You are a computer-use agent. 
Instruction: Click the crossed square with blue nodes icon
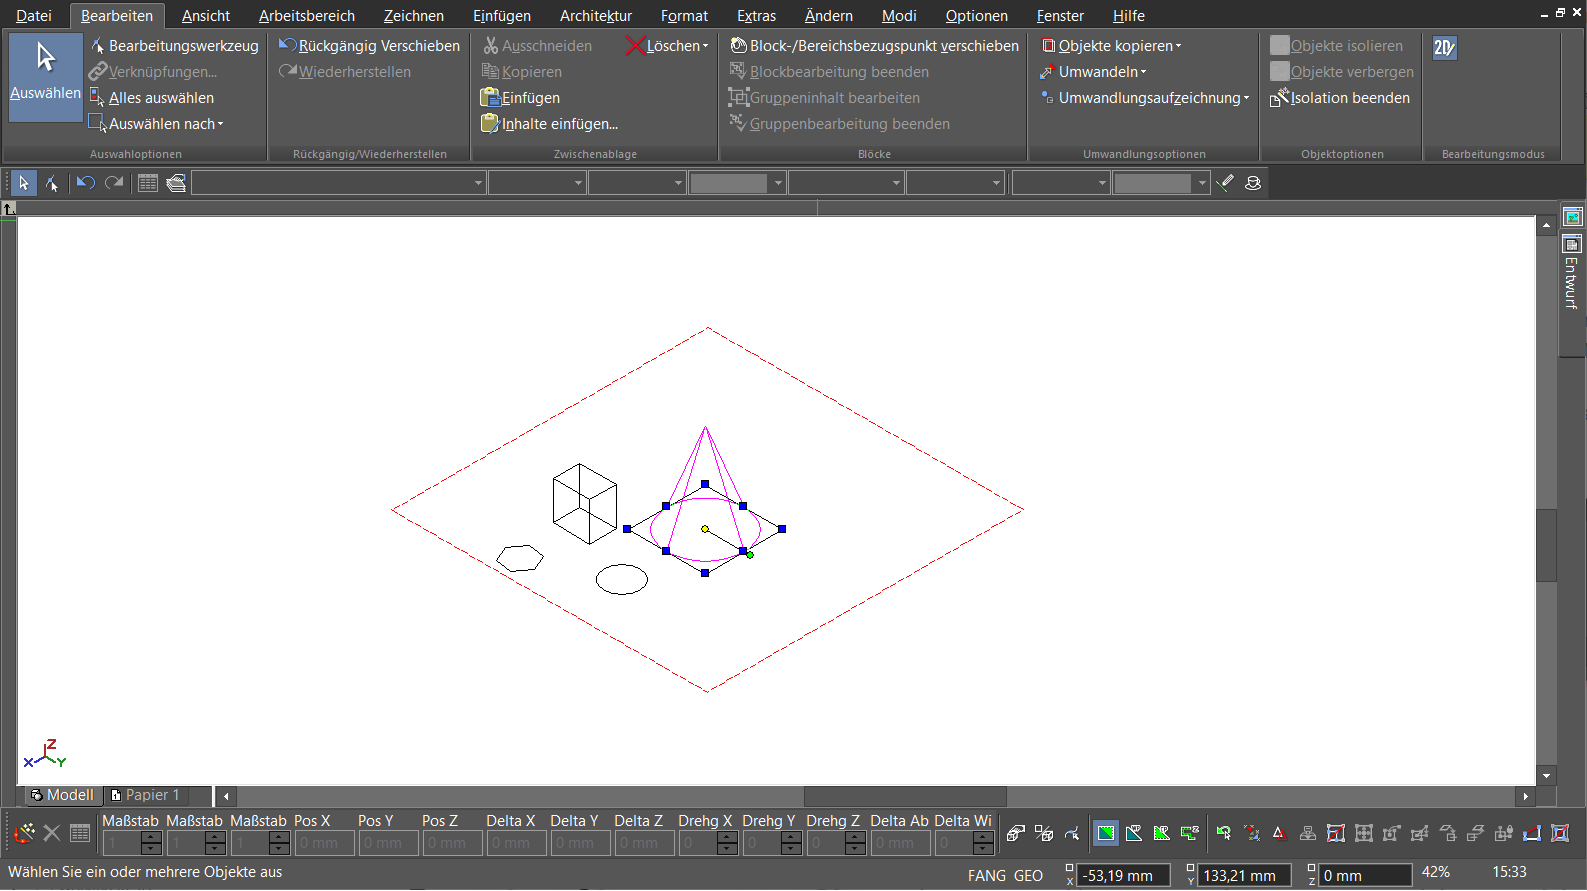coord(1335,833)
